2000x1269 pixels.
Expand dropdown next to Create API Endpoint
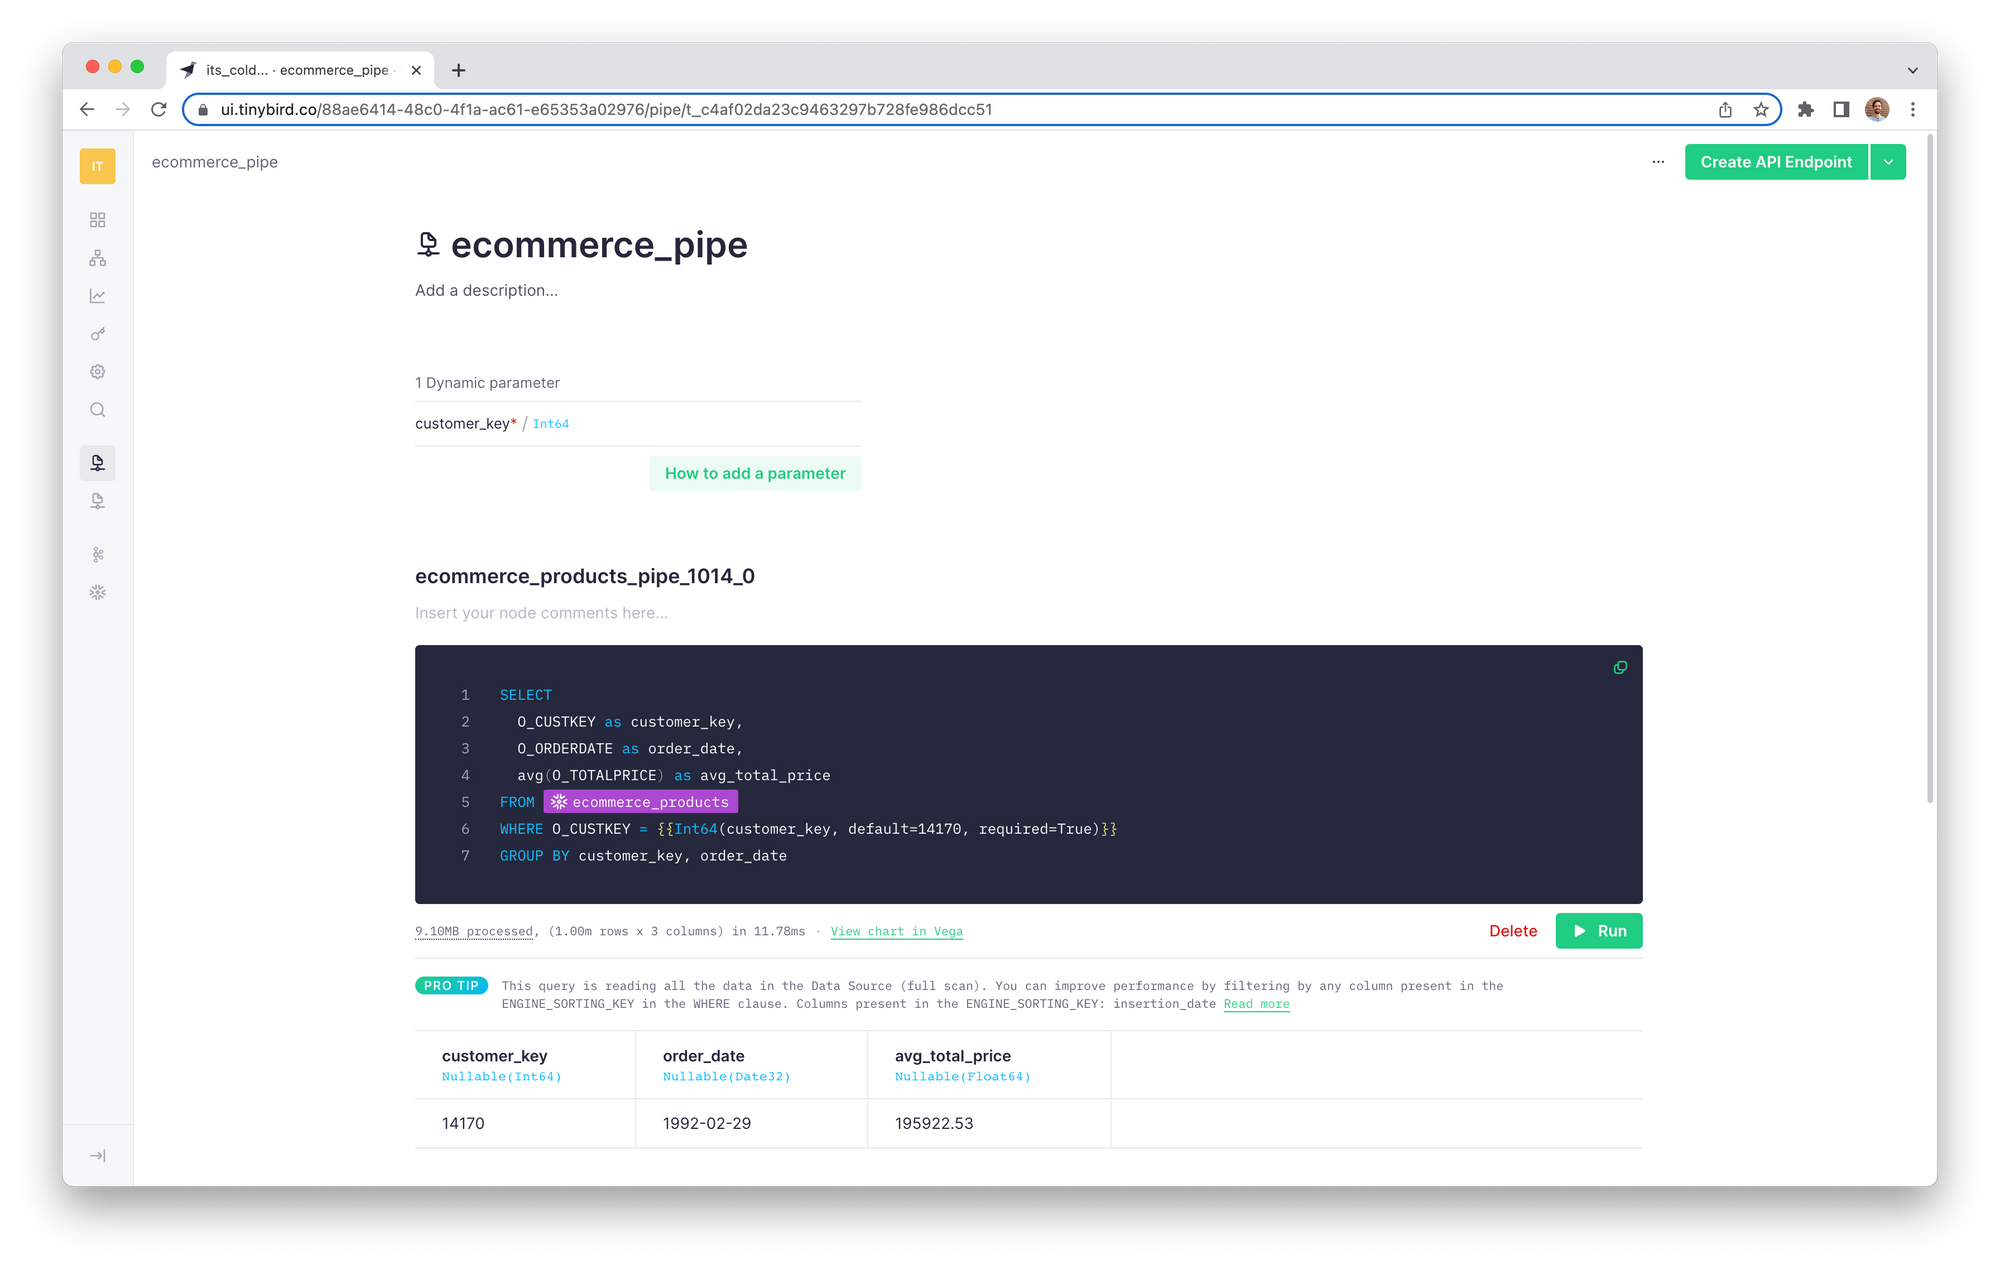[1888, 162]
